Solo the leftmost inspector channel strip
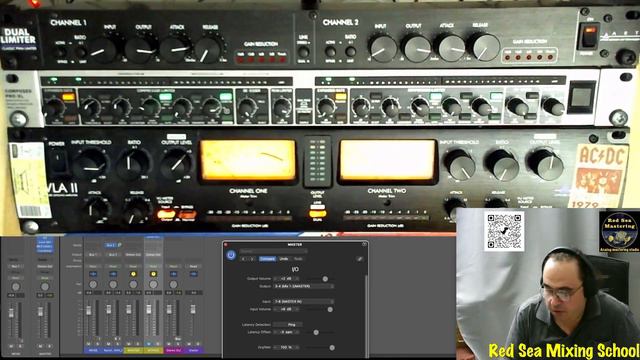 click(20, 346)
